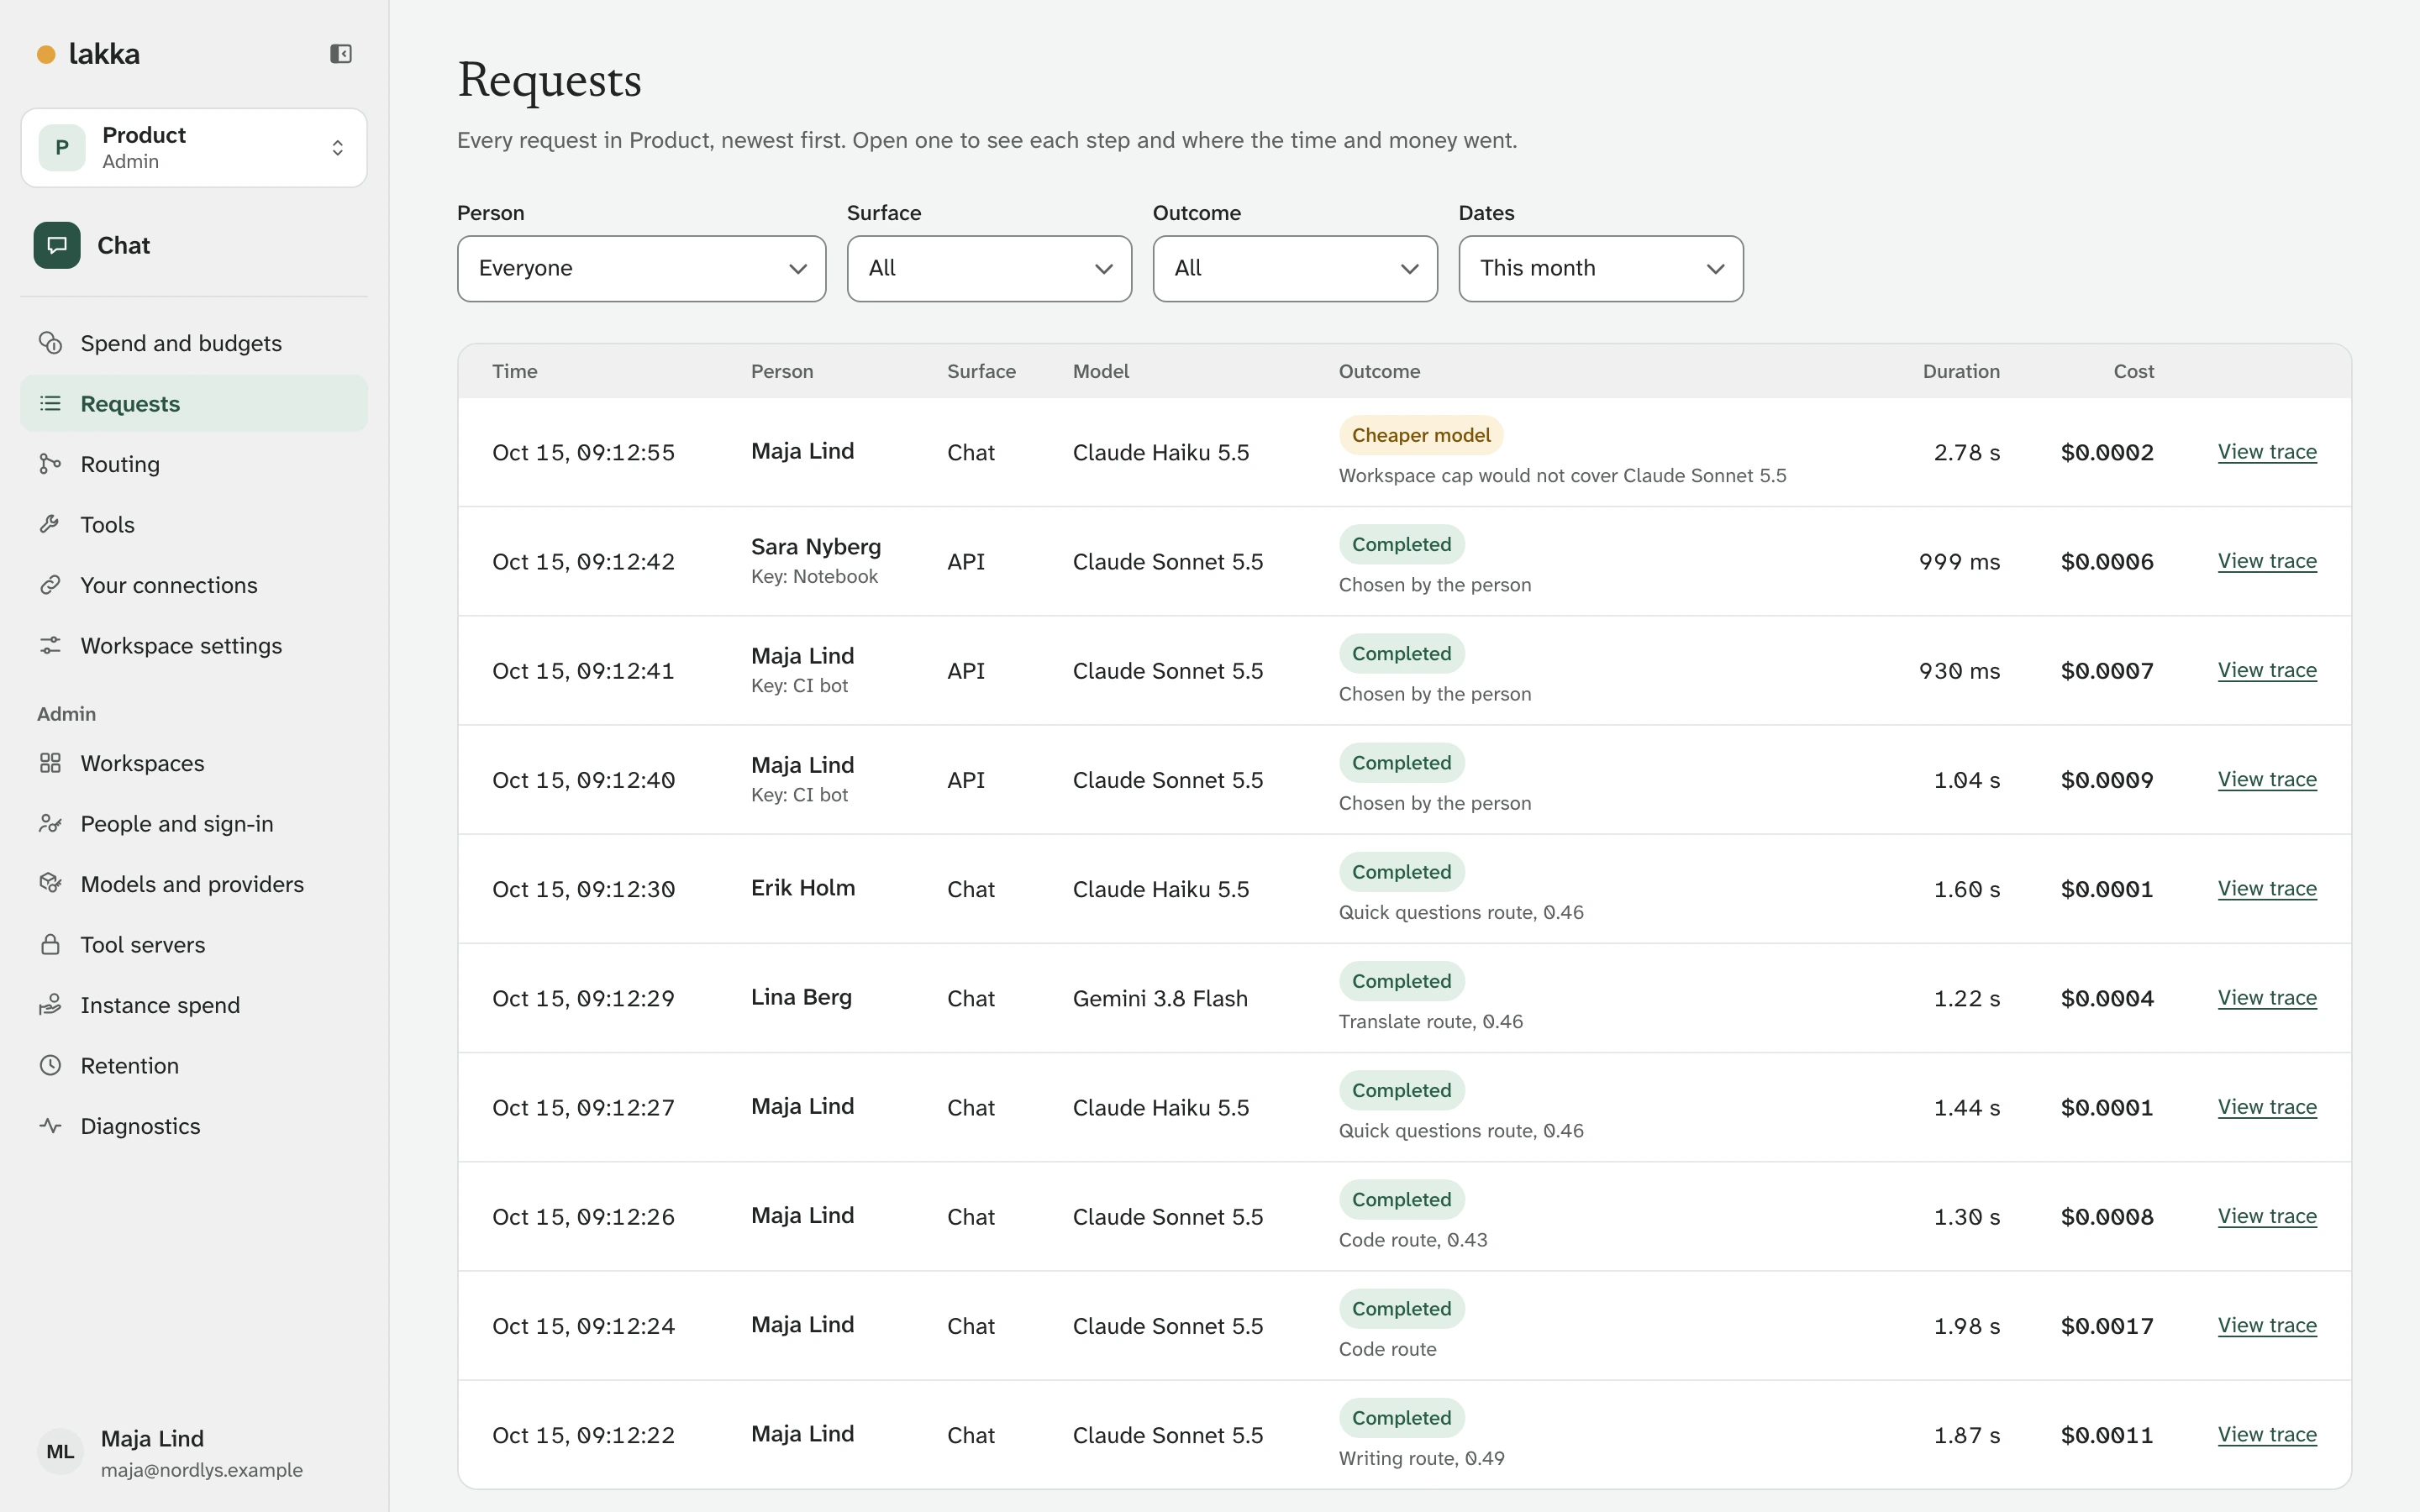The image size is (2420, 1512).
Task: Click the Time column header
Action: (515, 371)
